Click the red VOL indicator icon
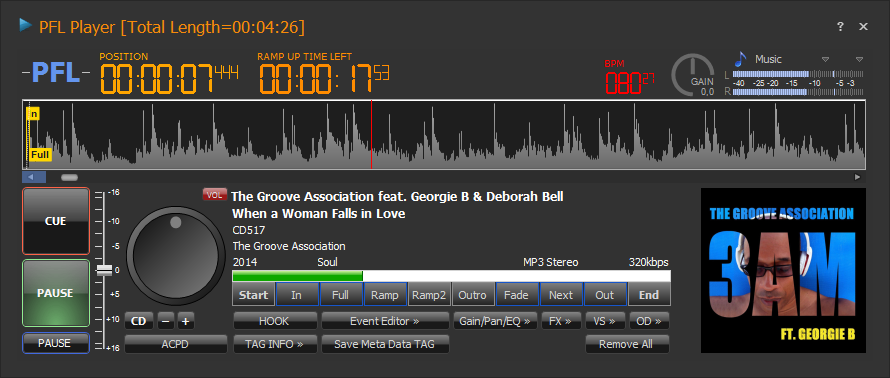Image resolution: width=890 pixels, height=378 pixels. point(215,195)
